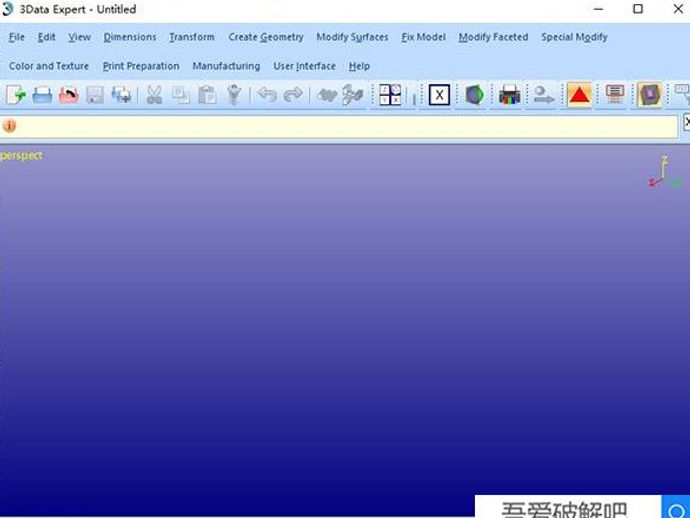This screenshot has height=518, width=690.
Task: Click the New file icon
Action: pyautogui.click(x=16, y=95)
